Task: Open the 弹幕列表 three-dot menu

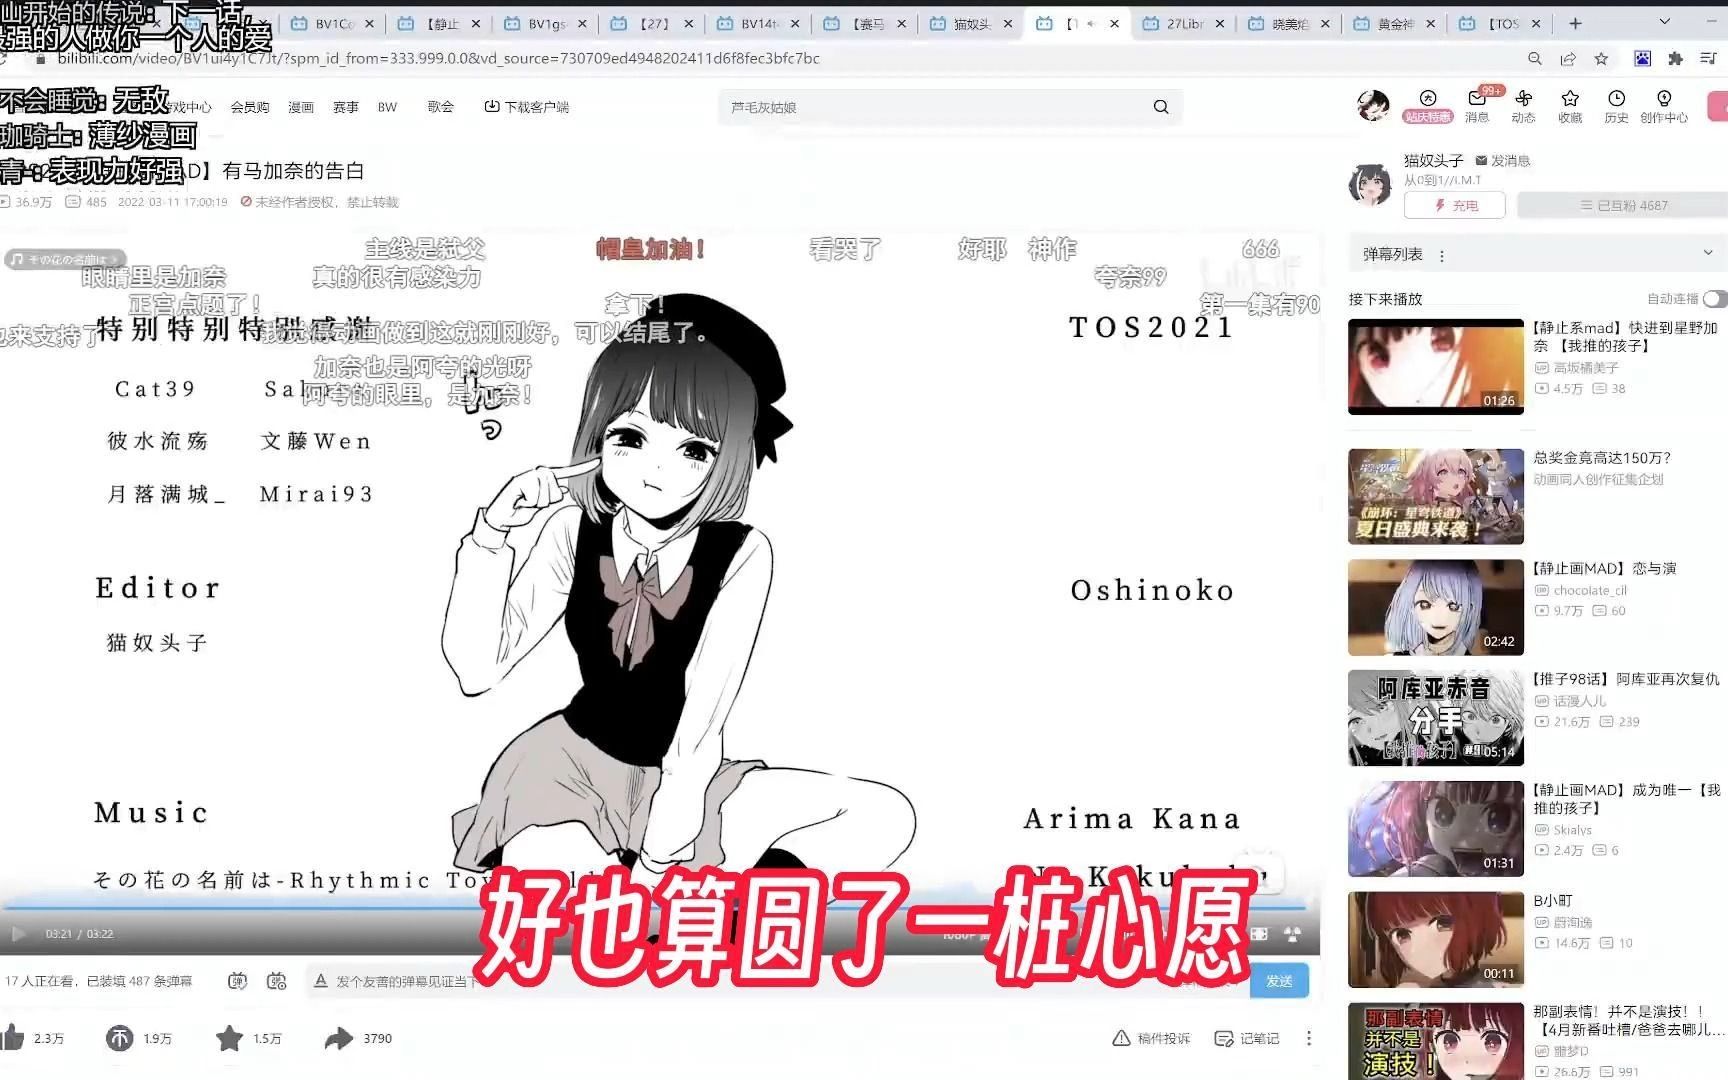Action: (1442, 256)
